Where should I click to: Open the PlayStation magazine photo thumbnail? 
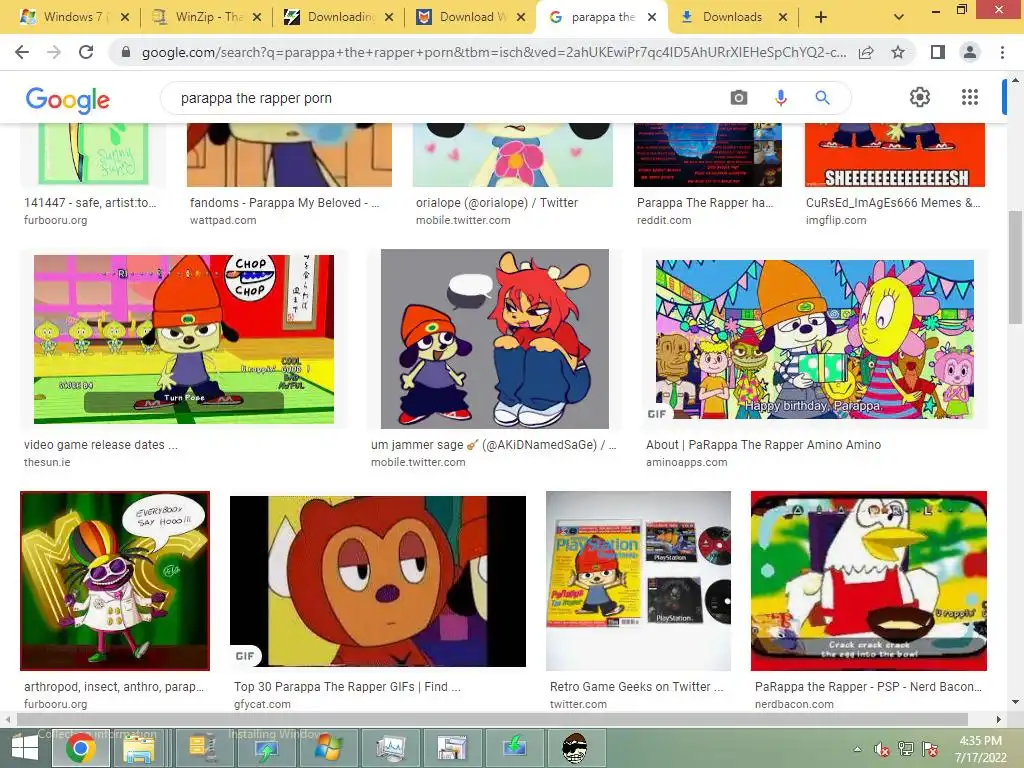638,581
